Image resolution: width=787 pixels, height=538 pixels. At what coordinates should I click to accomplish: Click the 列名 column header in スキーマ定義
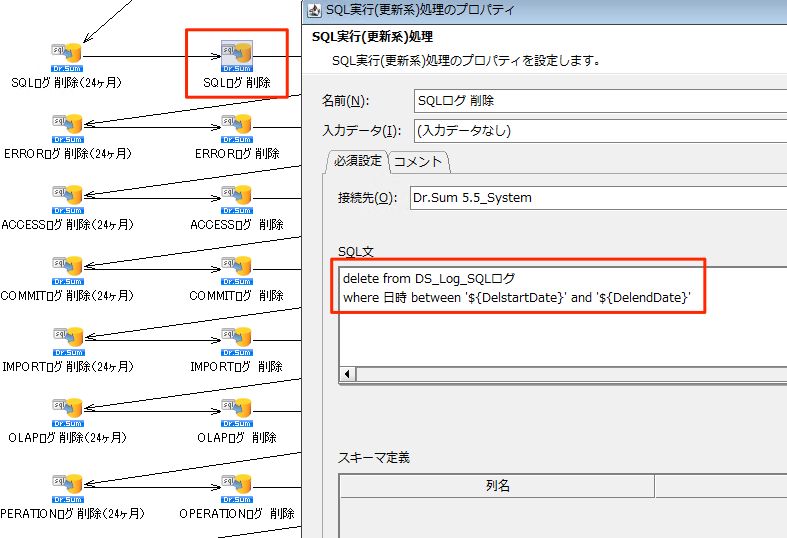tap(497, 486)
